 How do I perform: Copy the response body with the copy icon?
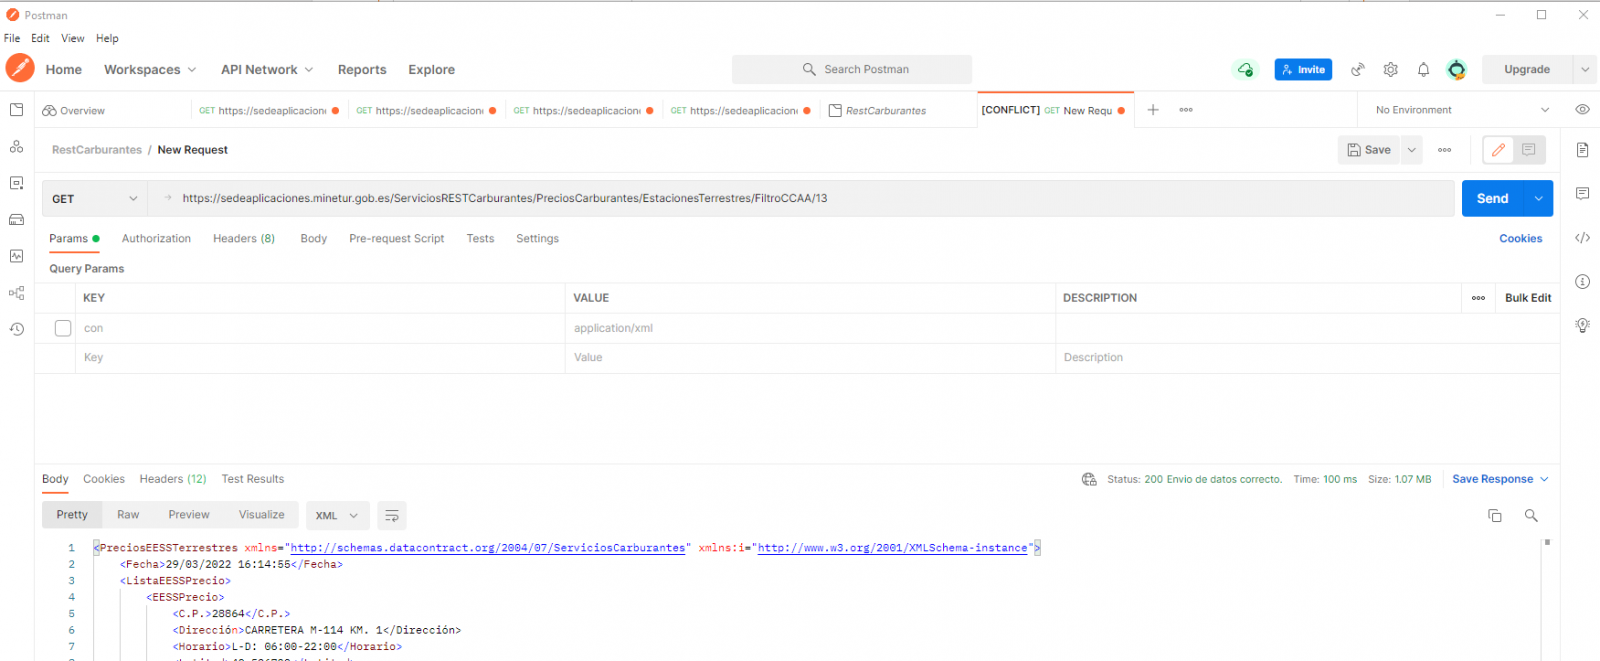click(x=1495, y=516)
